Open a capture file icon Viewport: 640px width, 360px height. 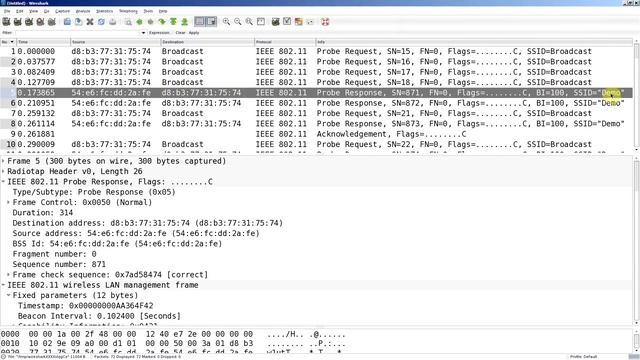pyautogui.click(x=67, y=22)
